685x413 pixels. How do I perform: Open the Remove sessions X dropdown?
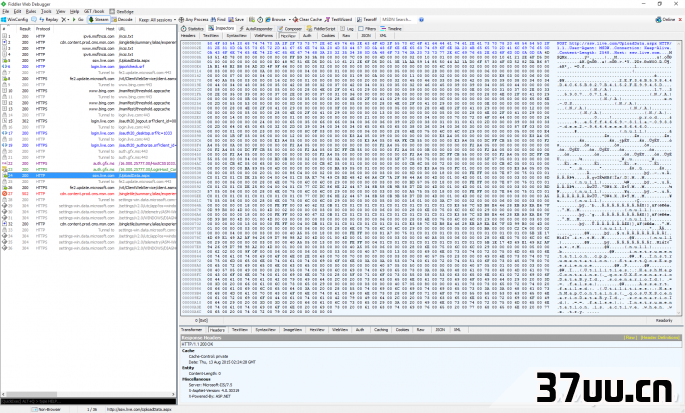coord(65,20)
